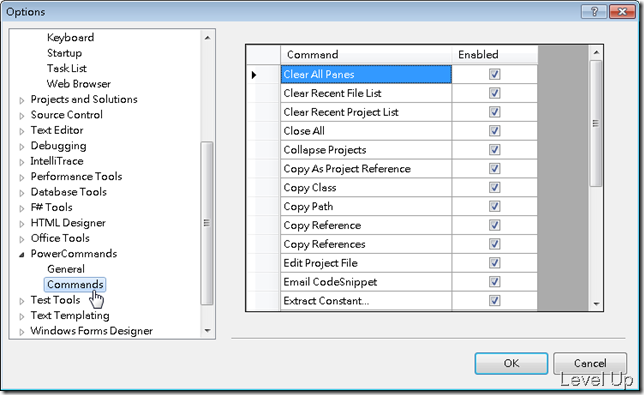
Task: Select the Clear All Panes cell
Action: point(366,74)
